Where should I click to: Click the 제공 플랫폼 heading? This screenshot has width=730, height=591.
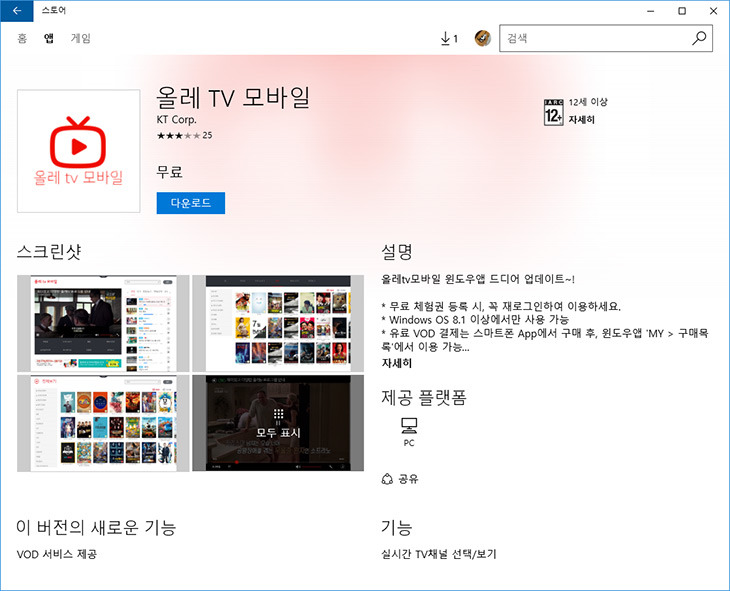click(x=424, y=397)
